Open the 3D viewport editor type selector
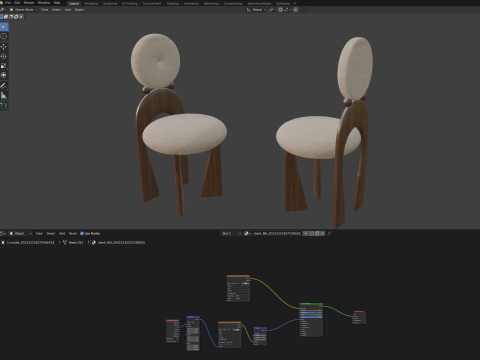 3,10
